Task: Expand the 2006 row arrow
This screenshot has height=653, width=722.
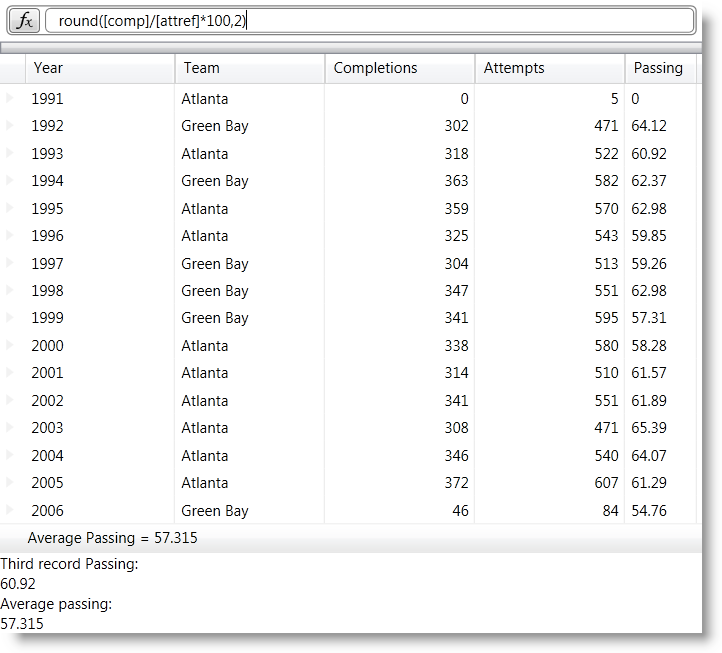Action: pos(11,511)
